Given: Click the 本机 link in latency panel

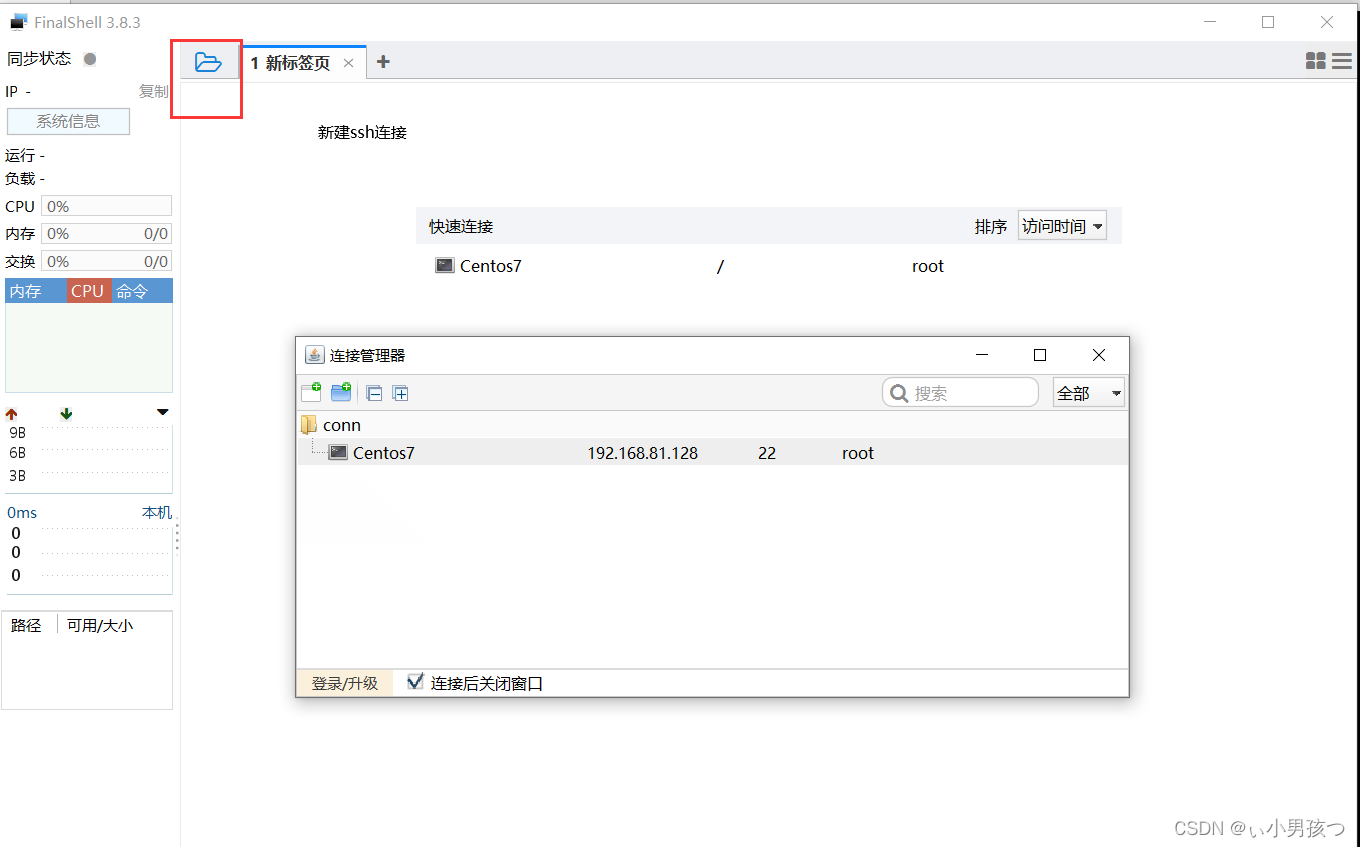Looking at the screenshot, I should click(x=156, y=512).
